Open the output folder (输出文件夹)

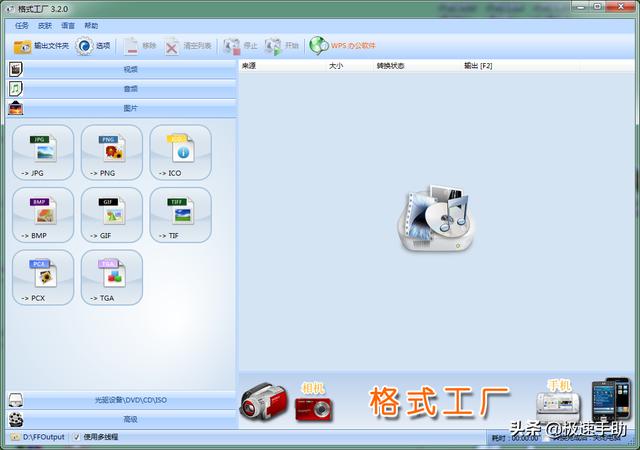tap(41, 46)
